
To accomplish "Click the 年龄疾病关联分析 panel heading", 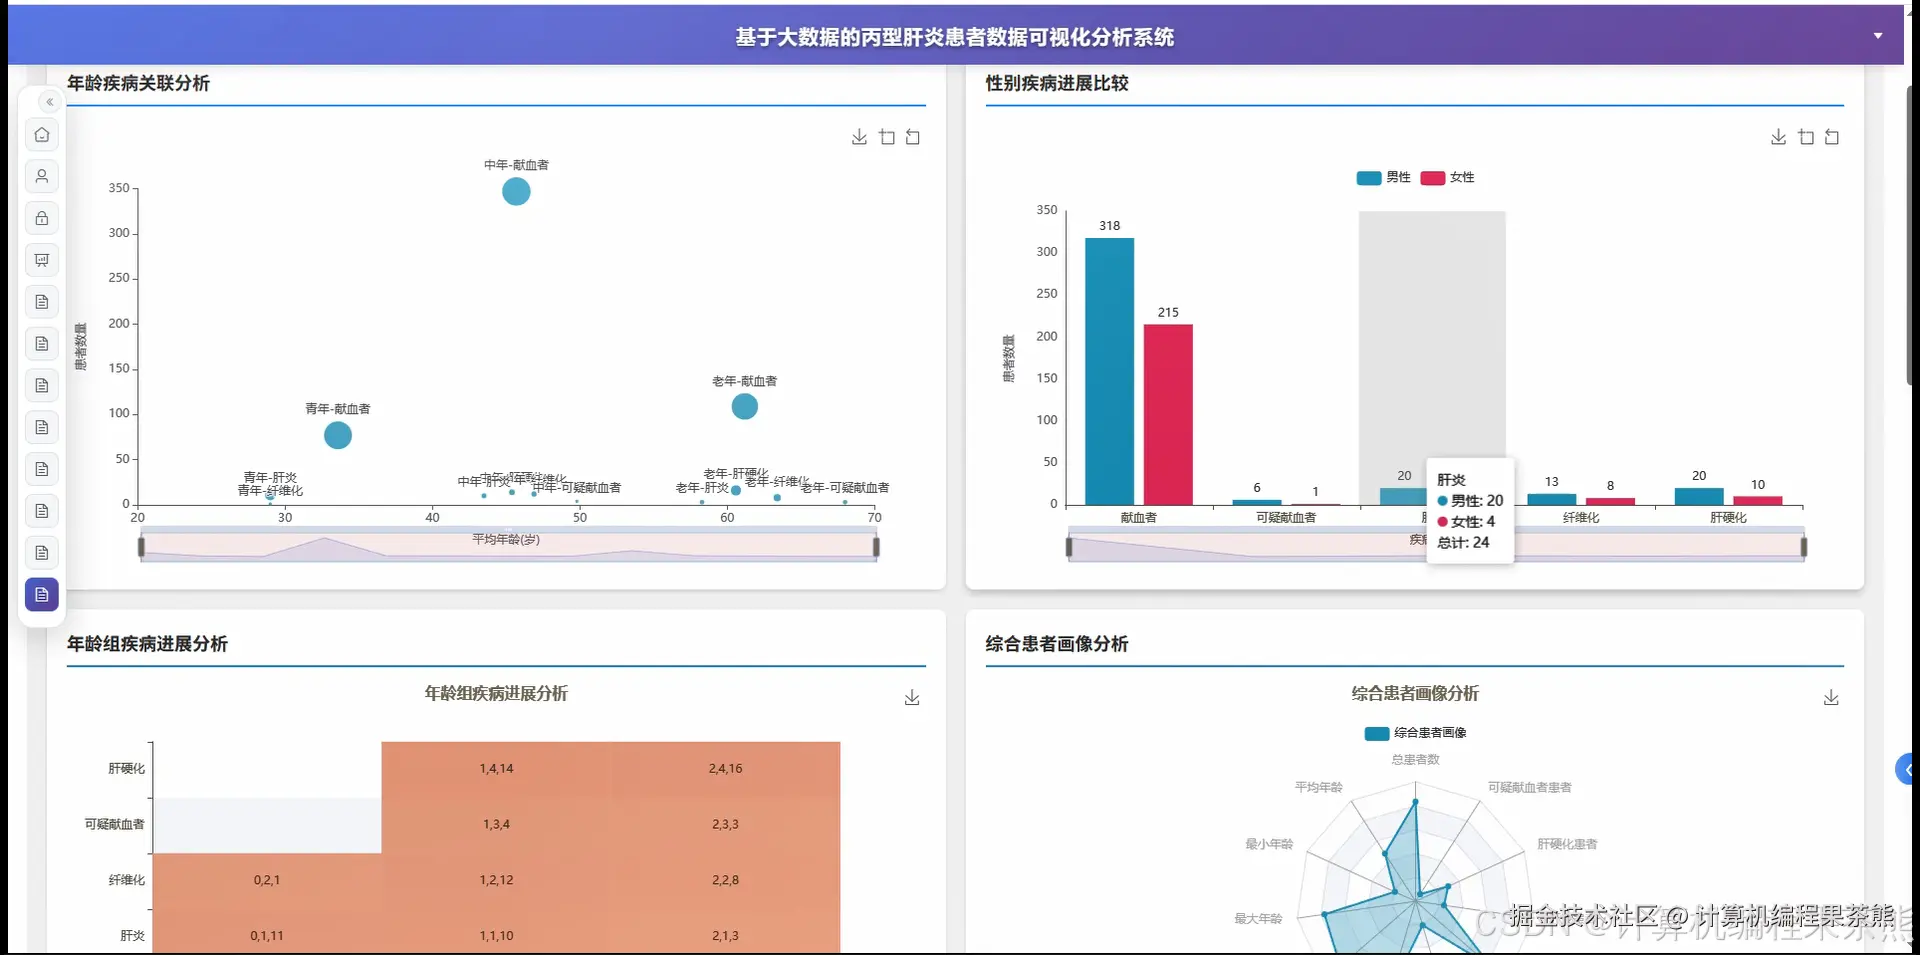I will click(138, 83).
